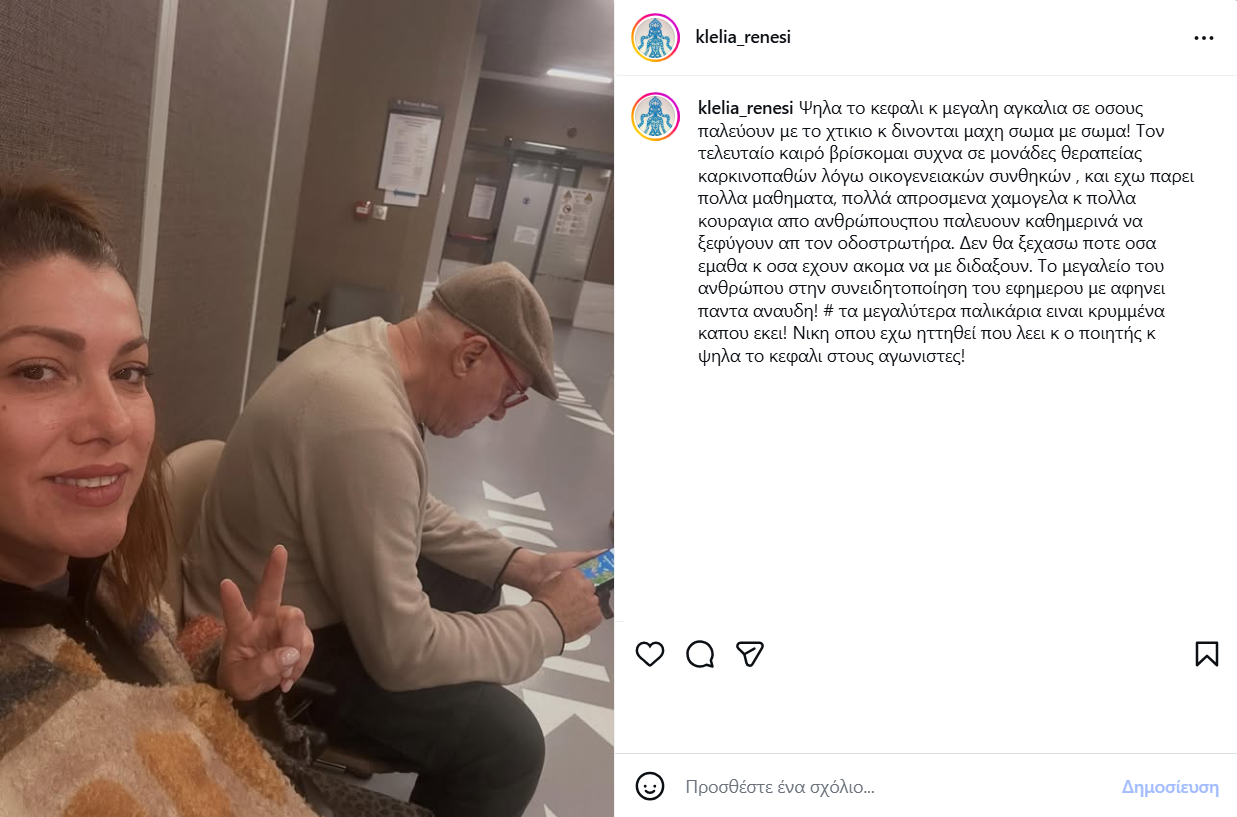Viewport: 1237px width, 817px height.
Task: Open comments via the speech bubble icon
Action: click(700, 654)
